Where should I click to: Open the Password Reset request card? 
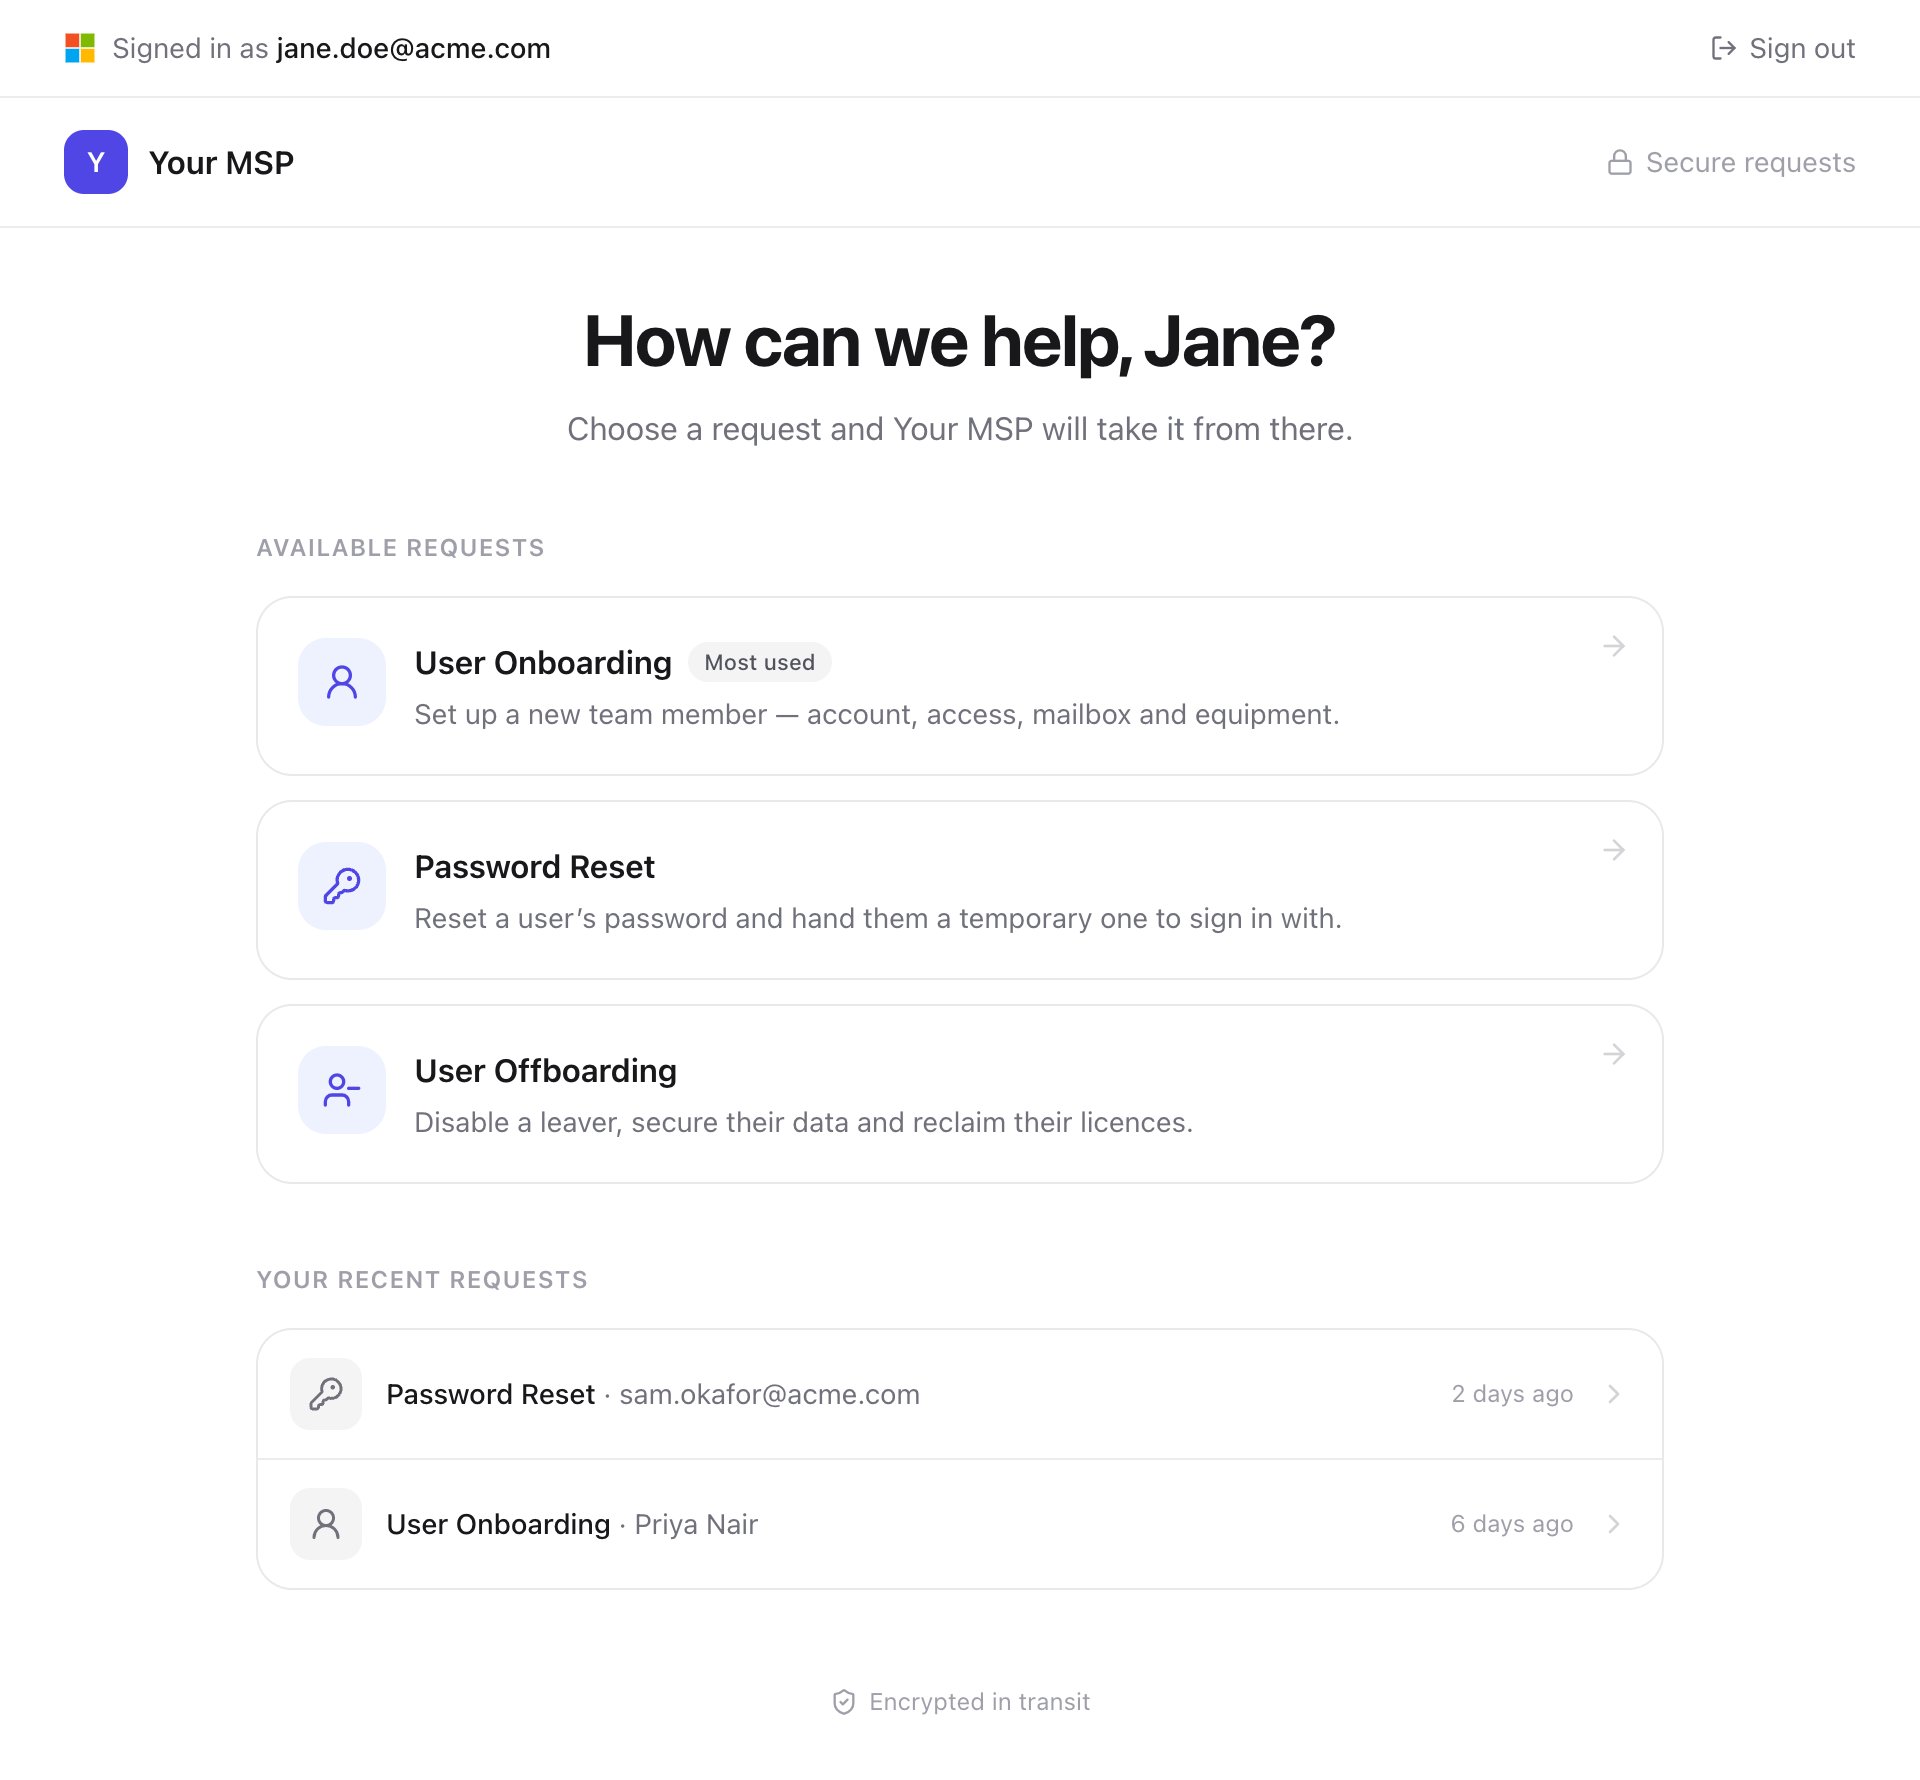[960, 890]
